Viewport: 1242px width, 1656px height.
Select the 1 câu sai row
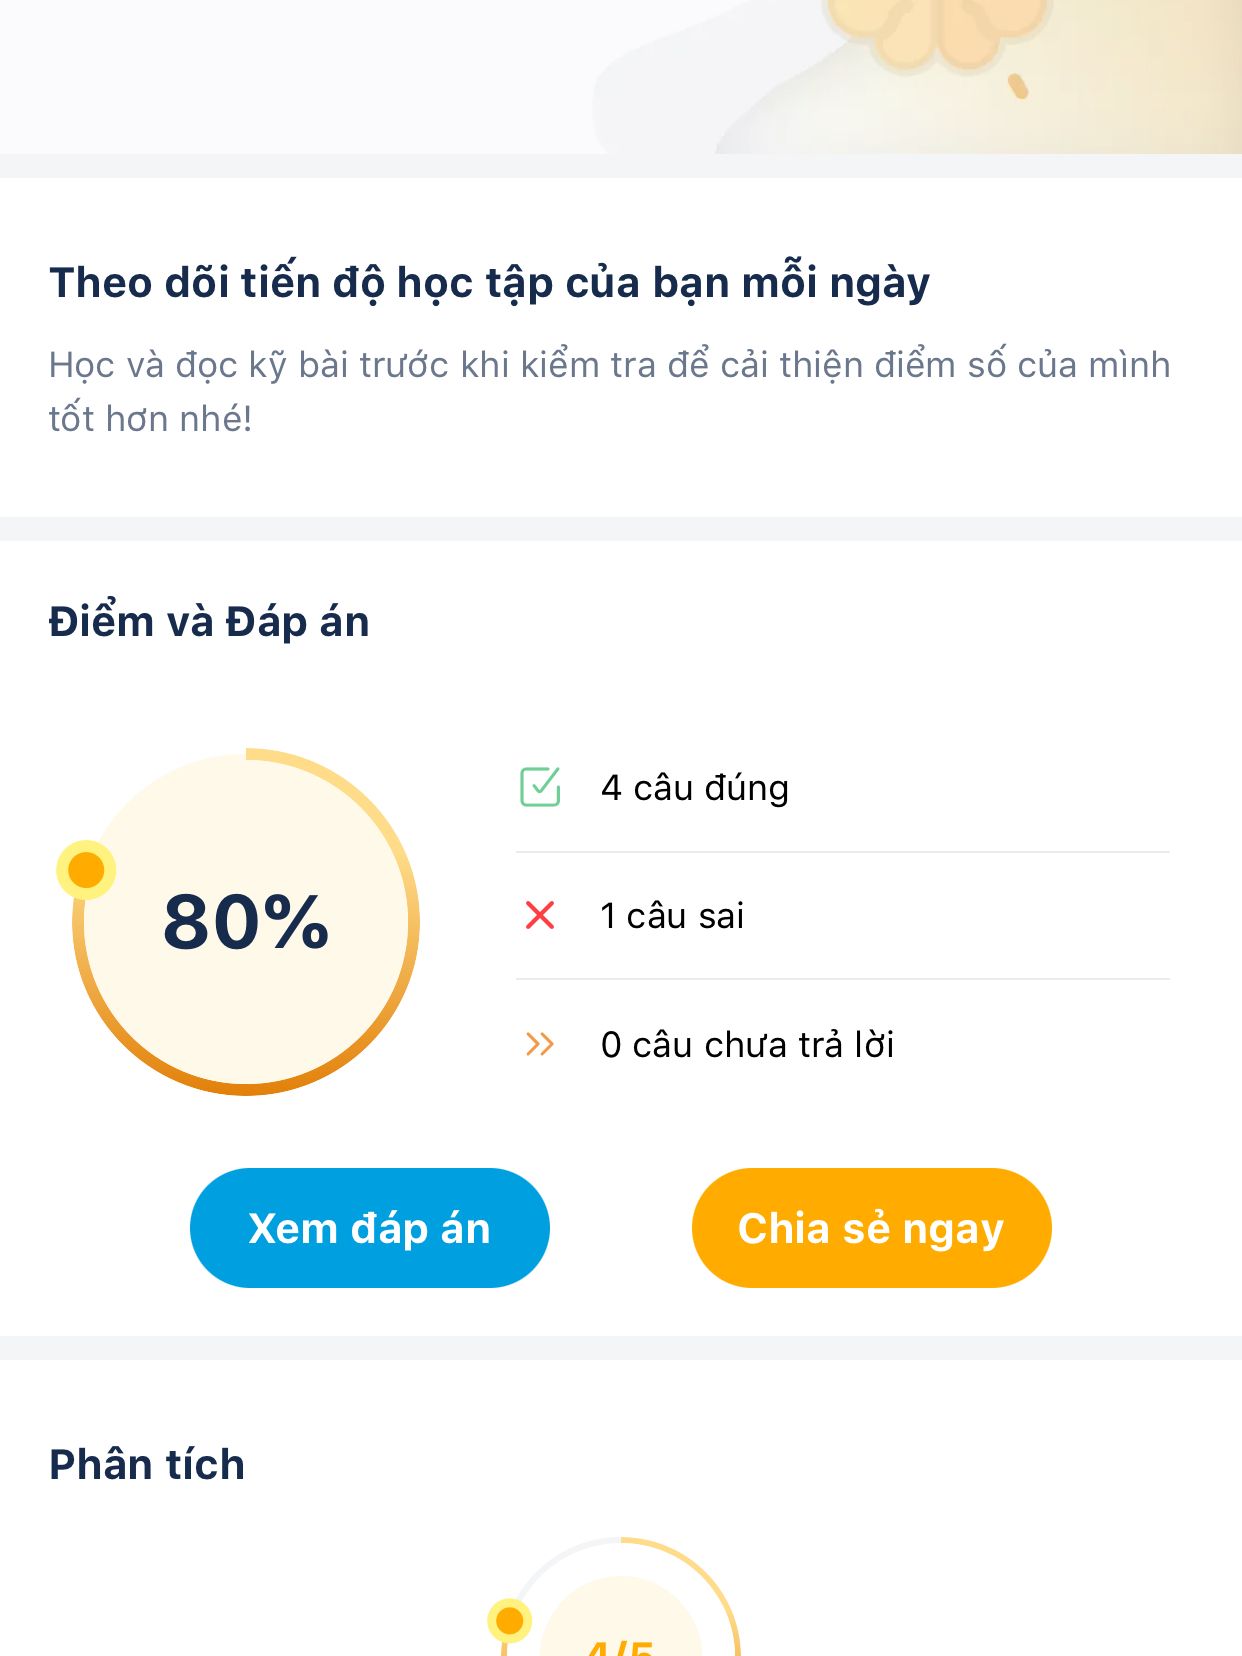843,915
